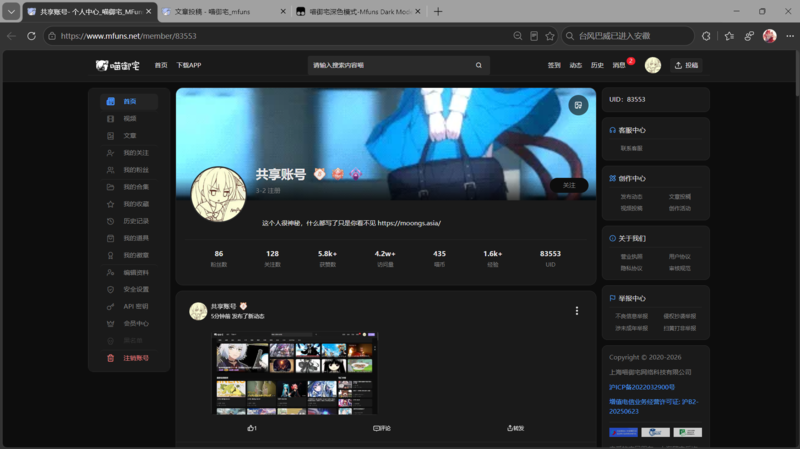
Task: Open 消息 with the red notification badge
Action: point(619,65)
